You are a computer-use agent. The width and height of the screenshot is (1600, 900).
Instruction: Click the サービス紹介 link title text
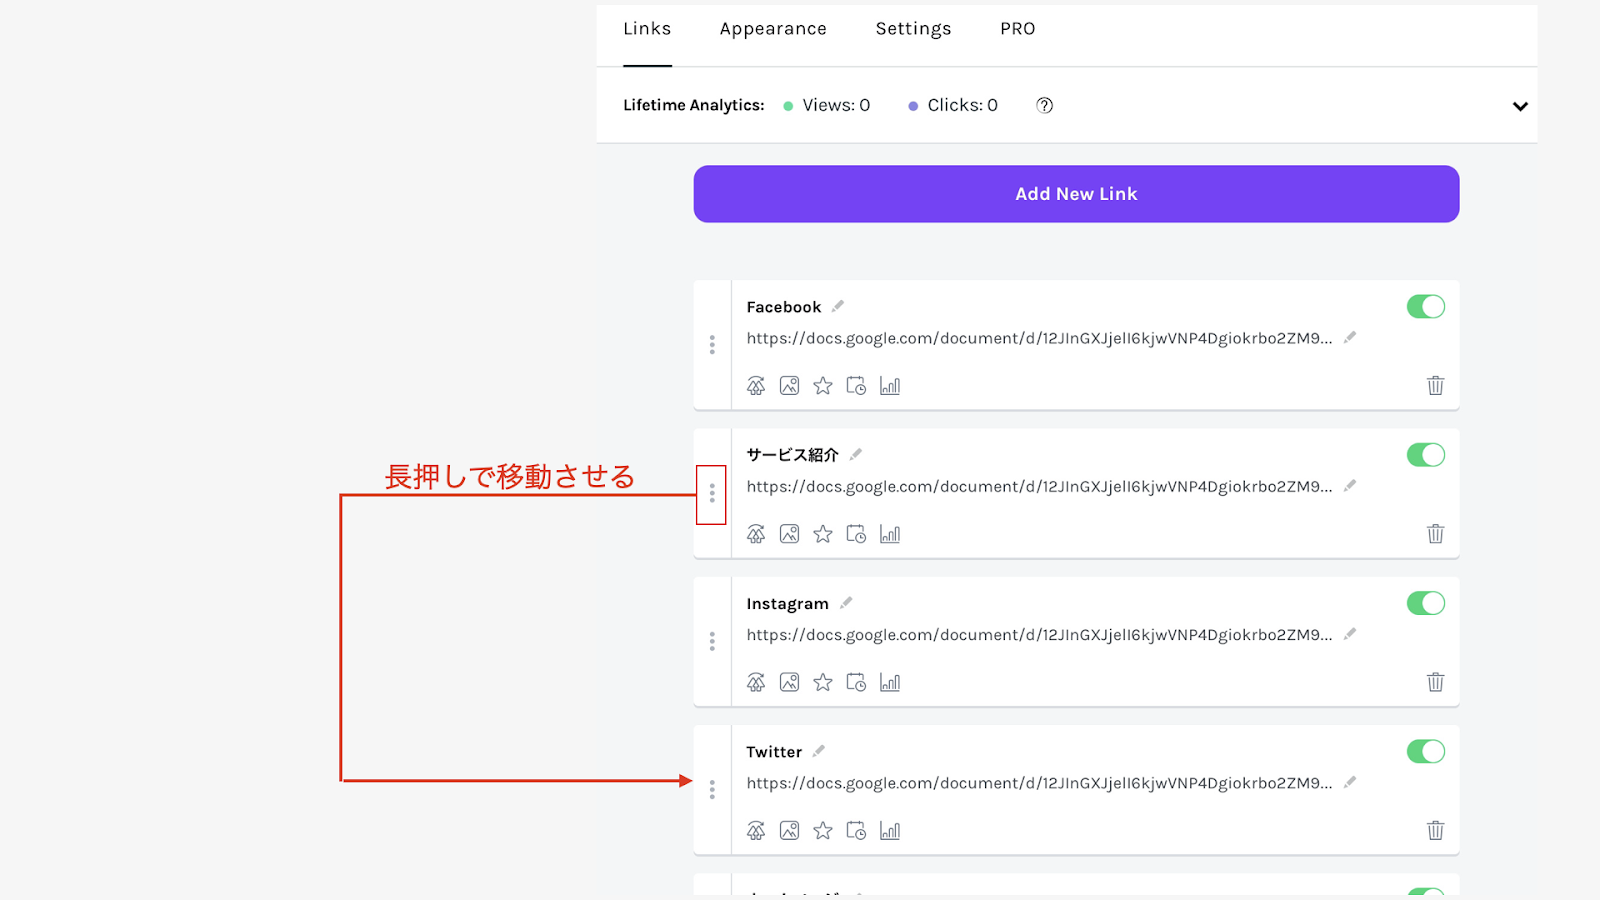point(792,455)
